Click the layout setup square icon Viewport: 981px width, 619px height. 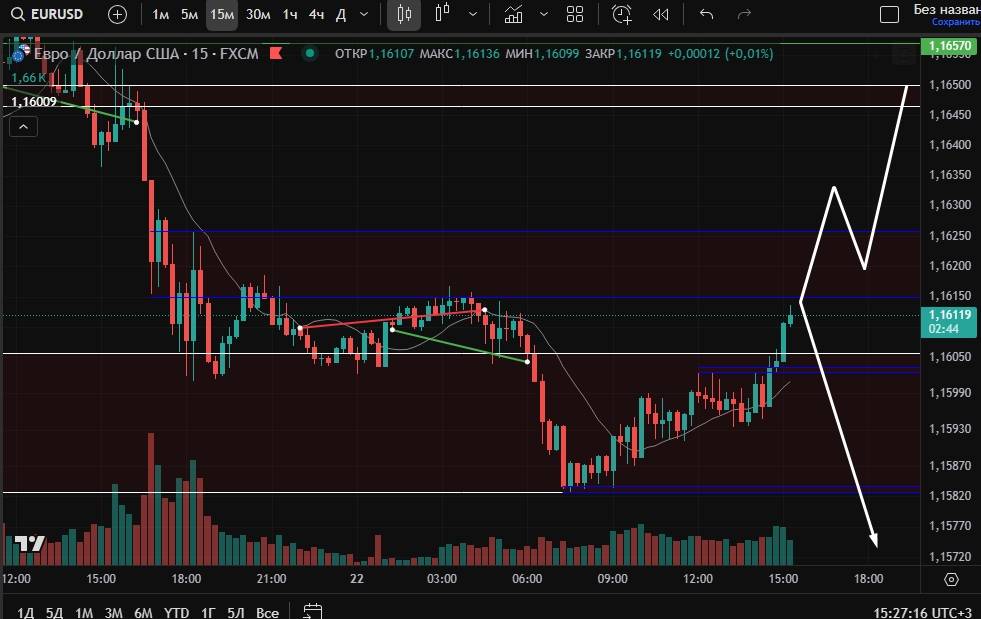tap(888, 14)
